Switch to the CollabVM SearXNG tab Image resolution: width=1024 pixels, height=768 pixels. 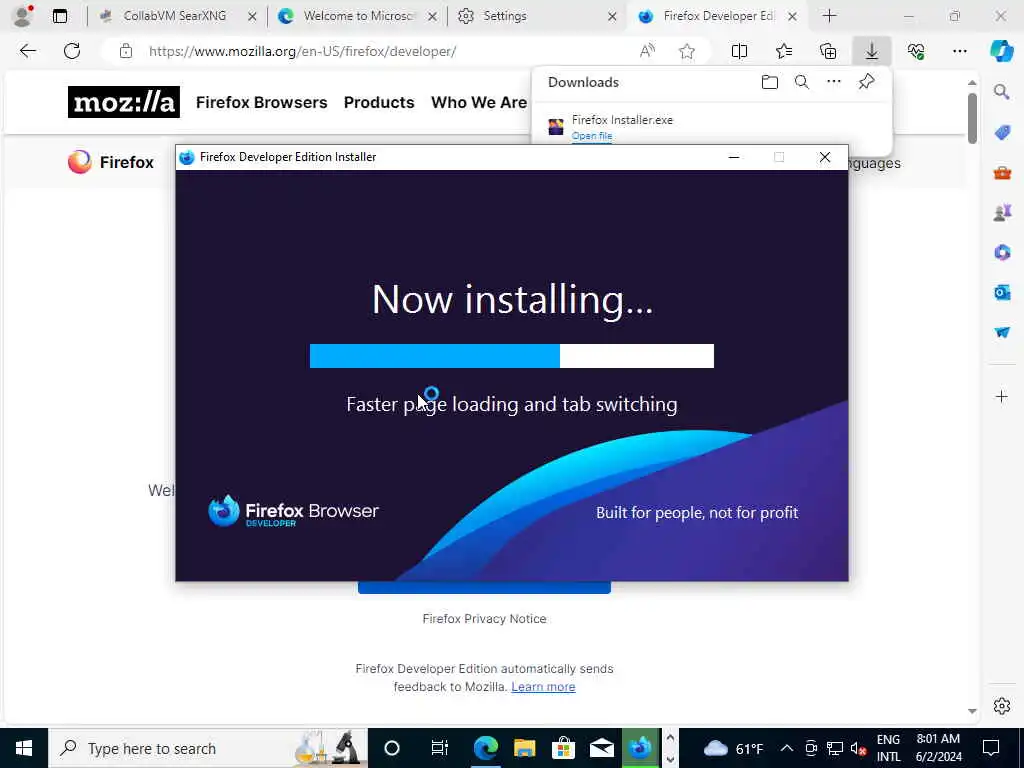click(x=174, y=16)
